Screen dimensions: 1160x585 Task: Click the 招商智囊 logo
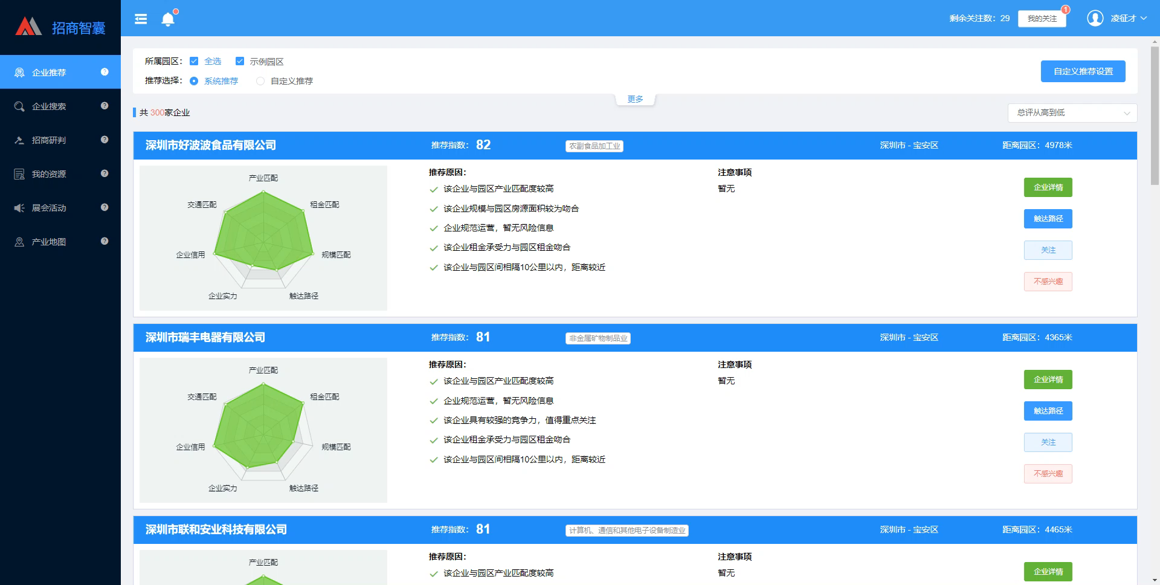pyautogui.click(x=60, y=27)
